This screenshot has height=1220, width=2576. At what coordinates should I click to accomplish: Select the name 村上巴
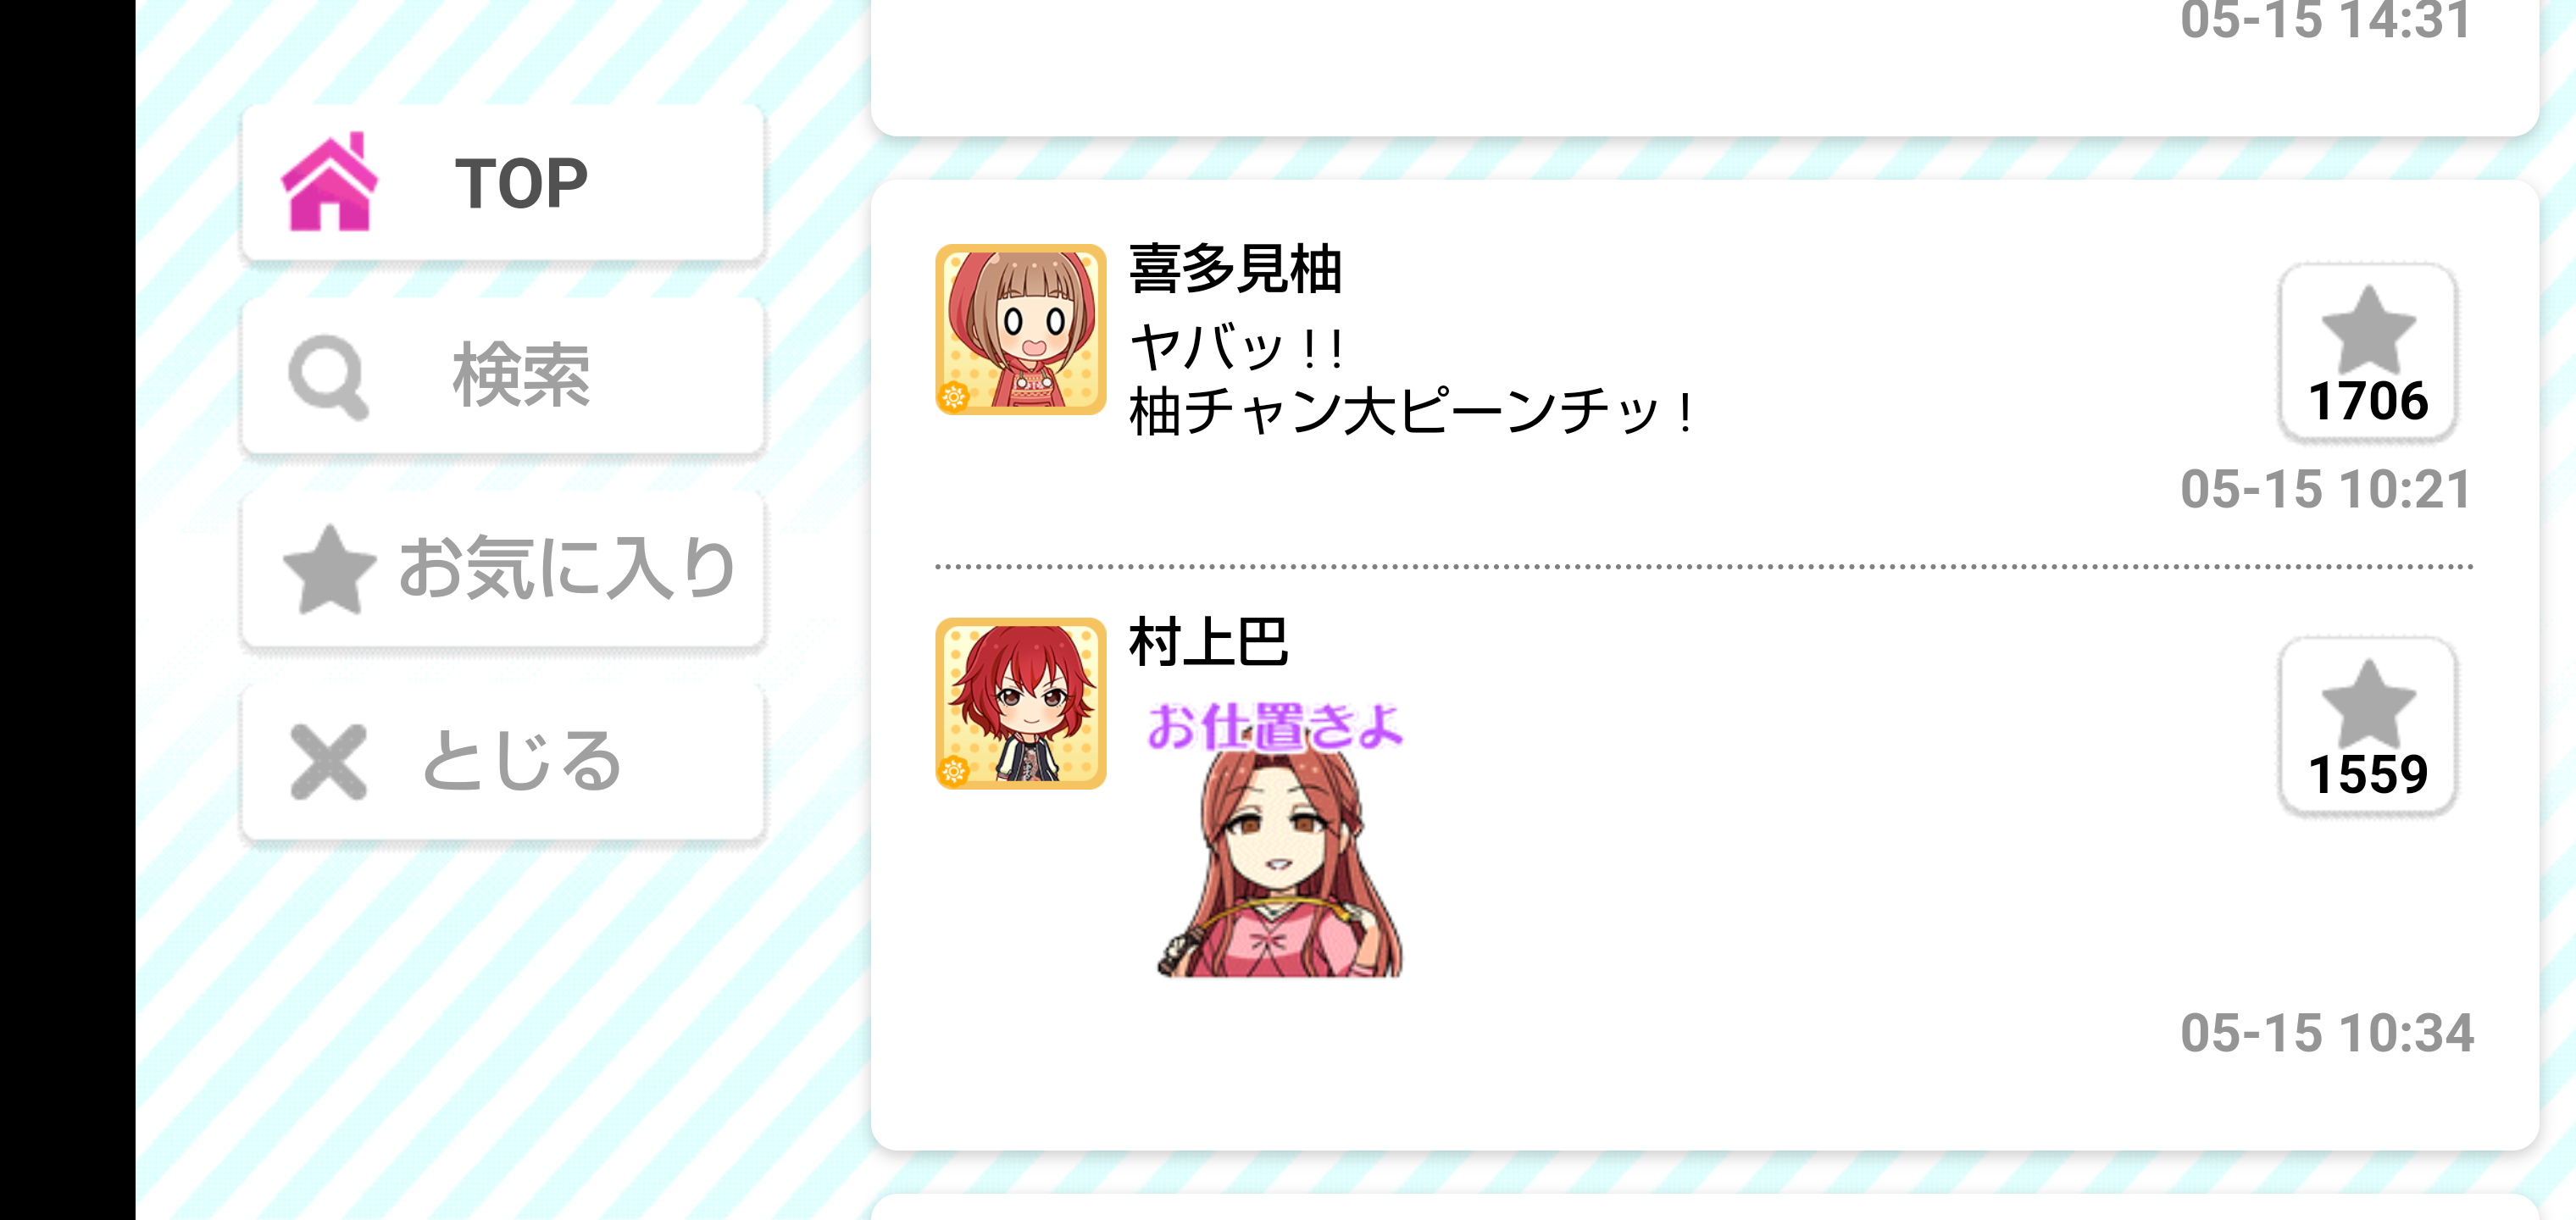pyautogui.click(x=1209, y=642)
